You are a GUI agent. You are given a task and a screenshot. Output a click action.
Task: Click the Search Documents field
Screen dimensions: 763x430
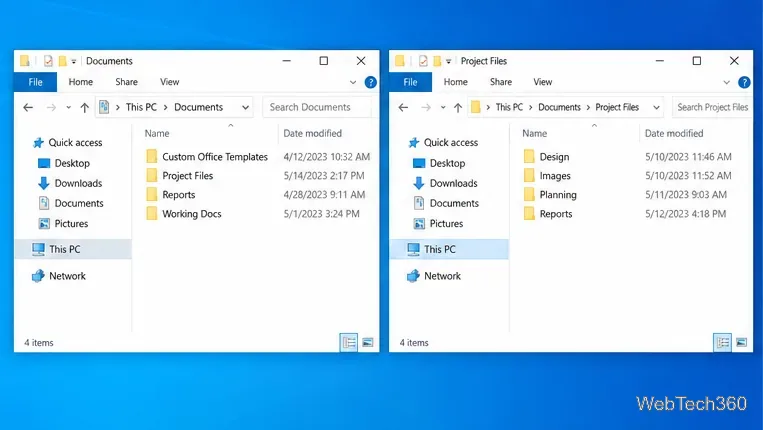[x=317, y=107]
